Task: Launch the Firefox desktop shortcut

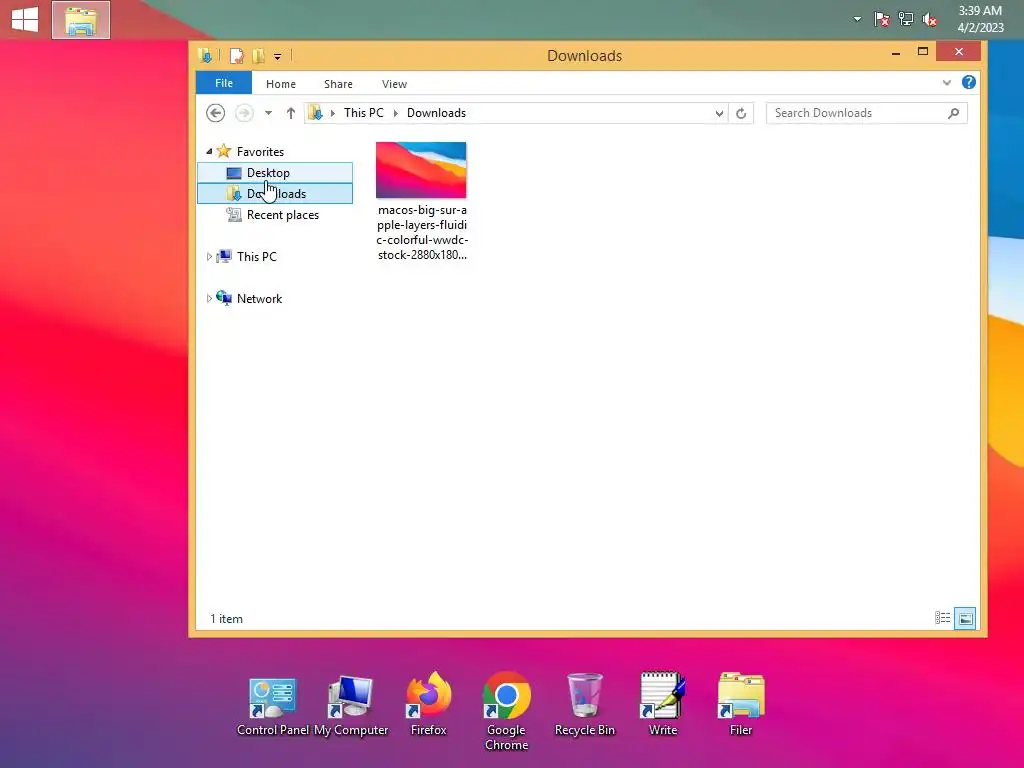Action: point(428,705)
